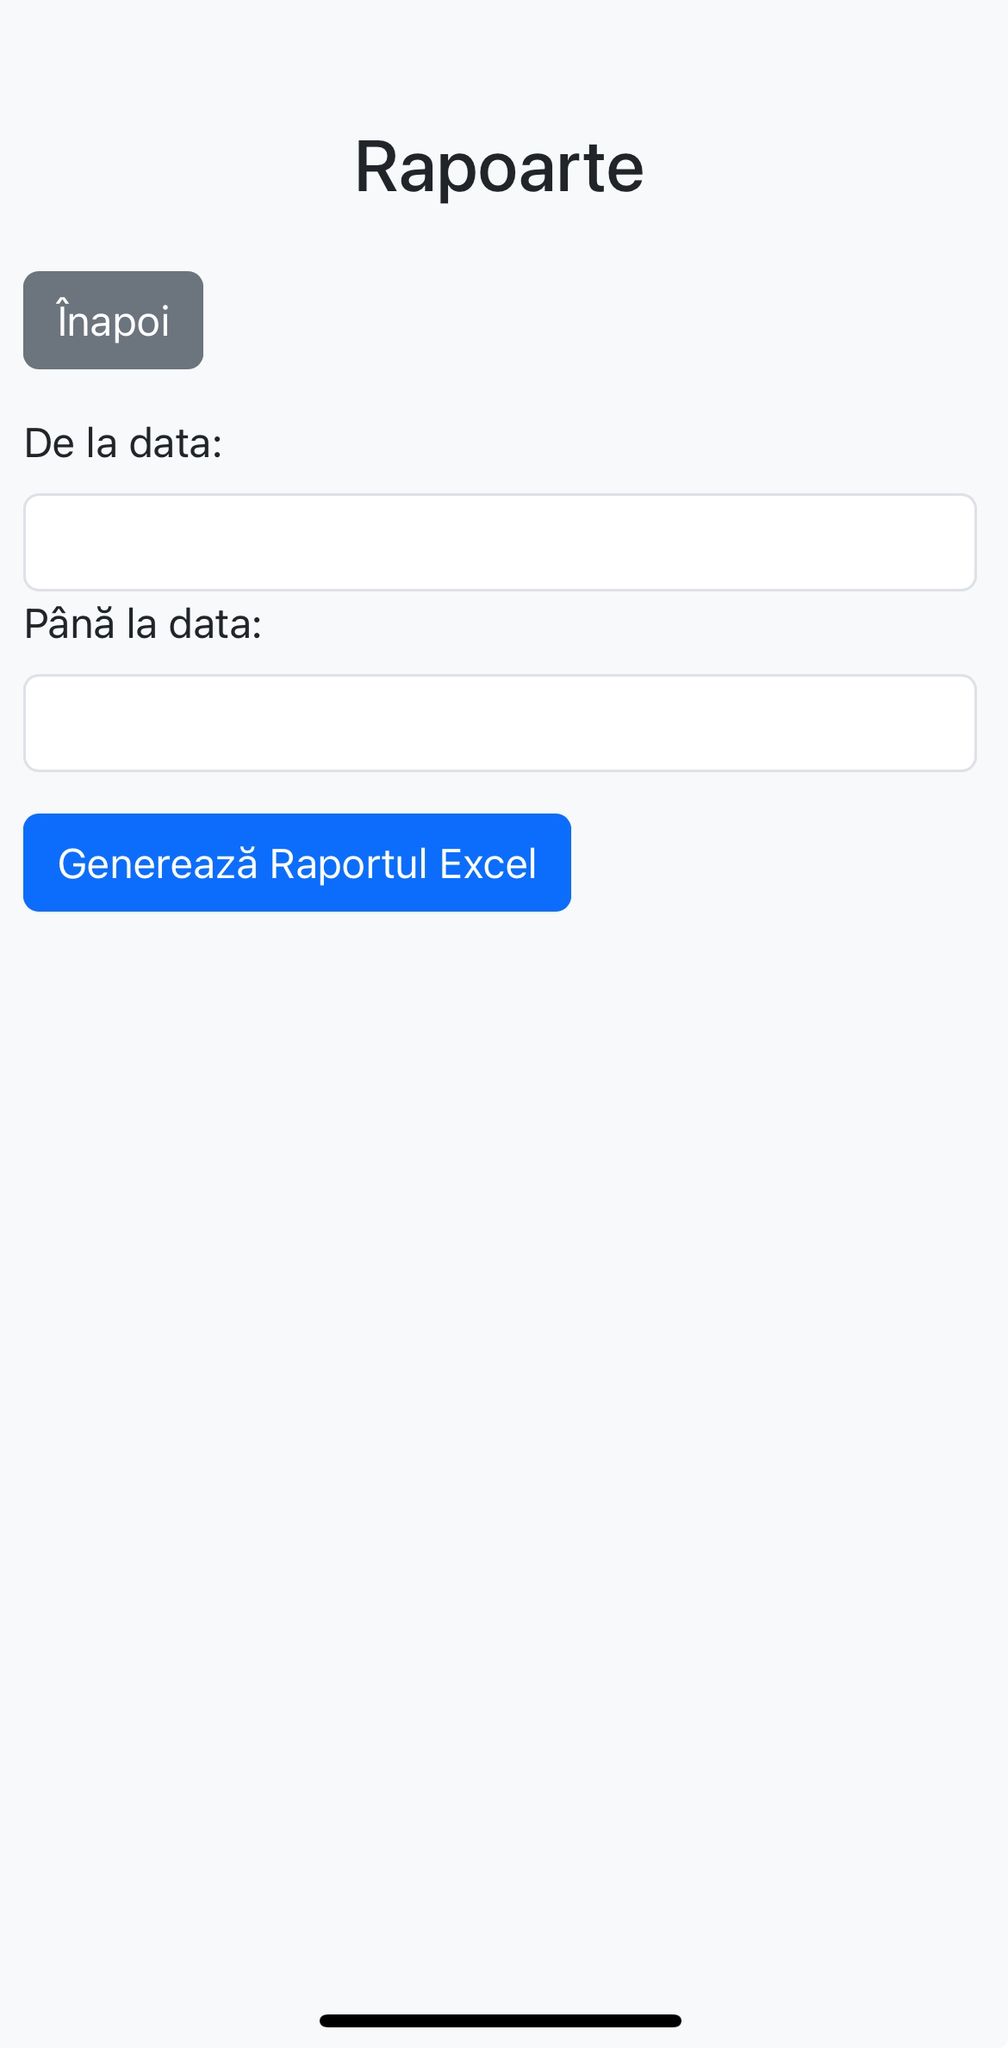Click the Până la data label
This screenshot has width=1008, height=2048.
[x=143, y=624]
